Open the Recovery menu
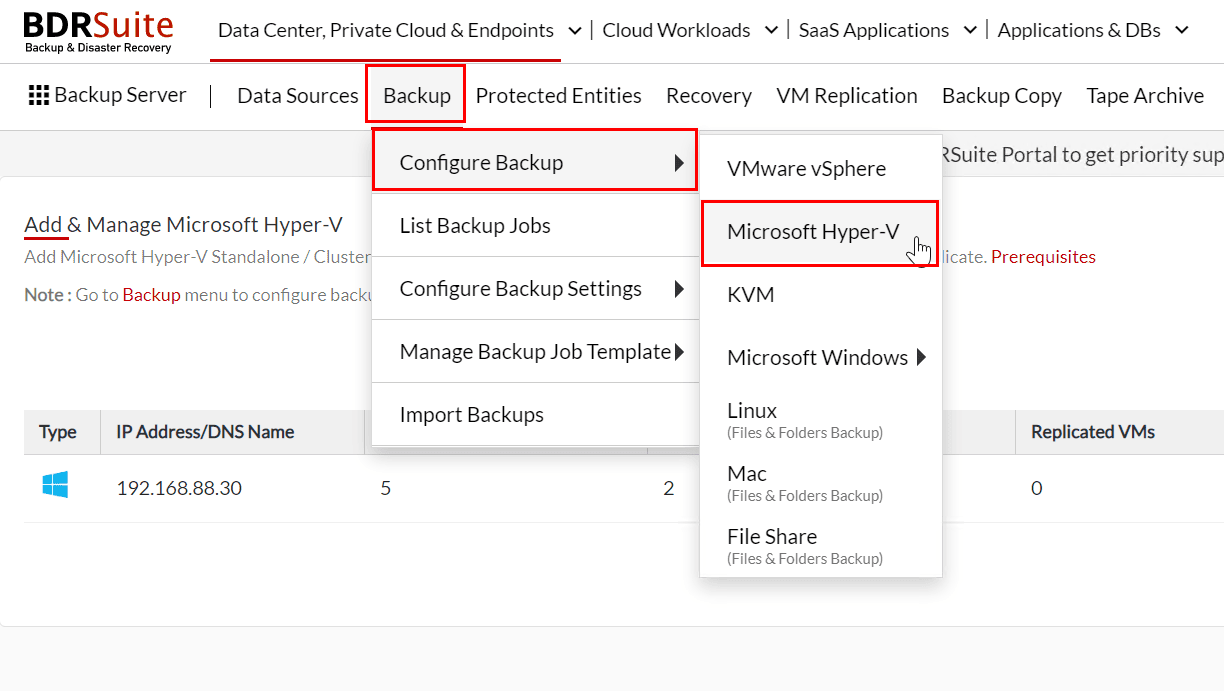The width and height of the screenshot is (1224, 691). pos(709,96)
